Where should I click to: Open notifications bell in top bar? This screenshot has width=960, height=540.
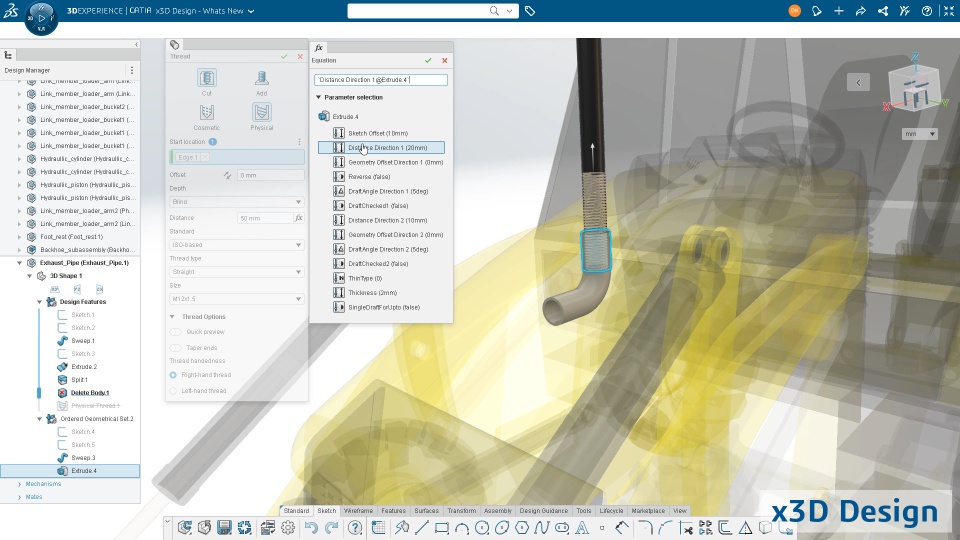pyautogui.click(x=817, y=11)
